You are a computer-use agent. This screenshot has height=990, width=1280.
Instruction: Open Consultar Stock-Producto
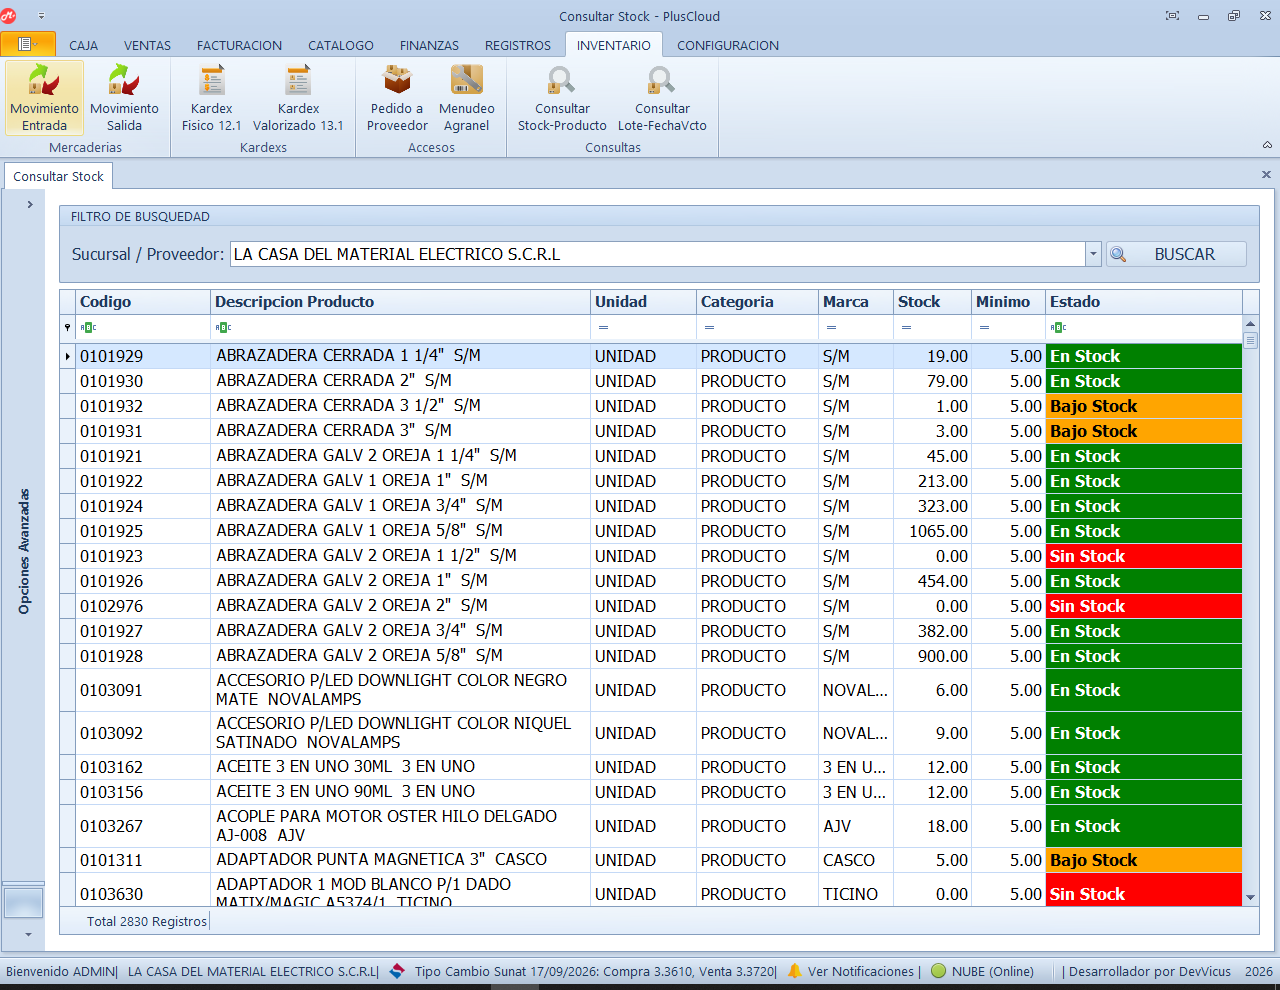[x=562, y=97]
